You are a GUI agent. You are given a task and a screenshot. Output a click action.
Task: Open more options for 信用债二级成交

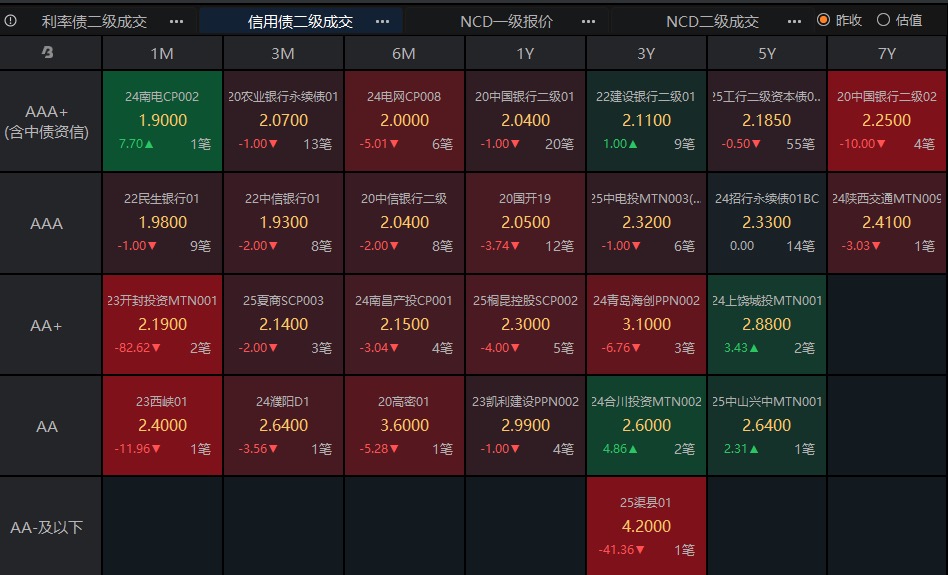coord(382,22)
